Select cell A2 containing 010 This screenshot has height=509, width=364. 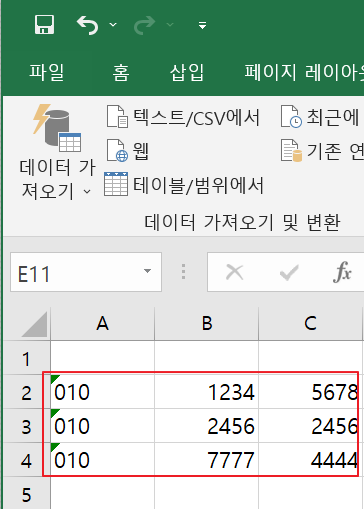coord(103,392)
